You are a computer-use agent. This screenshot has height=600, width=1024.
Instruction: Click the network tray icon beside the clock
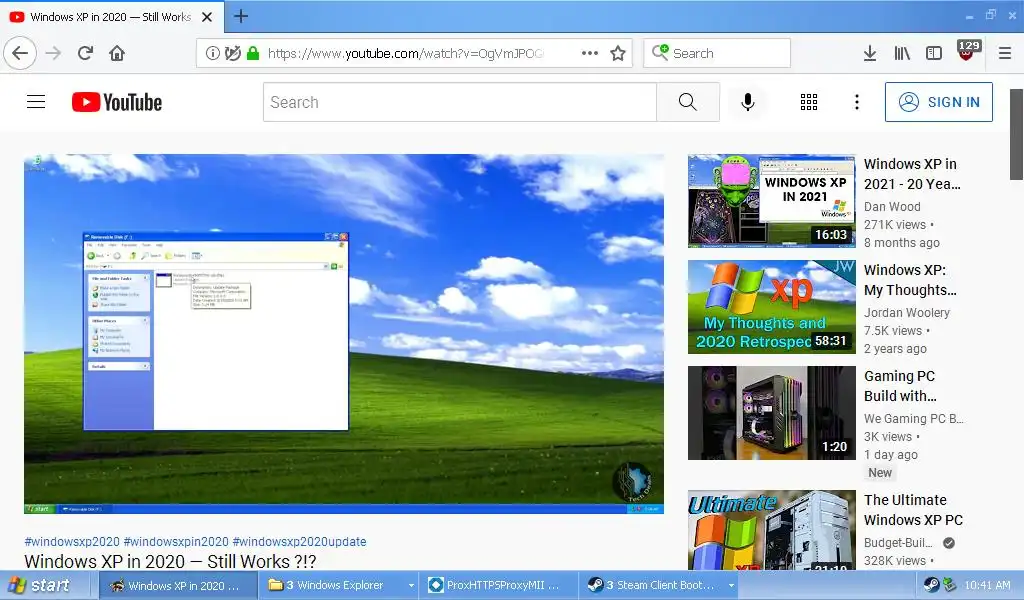(949, 585)
